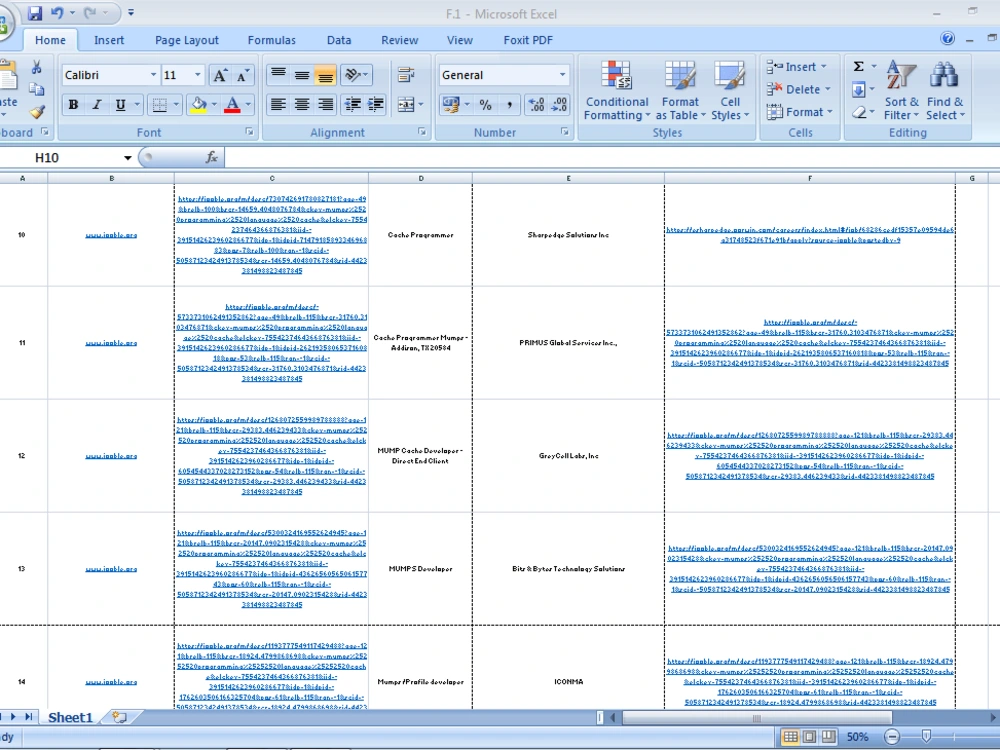Viewport: 1000px width, 750px height.
Task: Switch to the Formulas tab
Action: point(272,40)
